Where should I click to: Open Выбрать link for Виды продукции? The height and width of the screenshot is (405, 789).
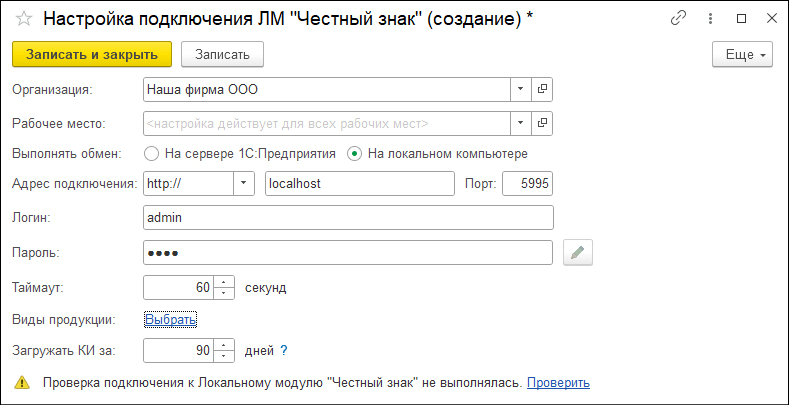pos(170,319)
